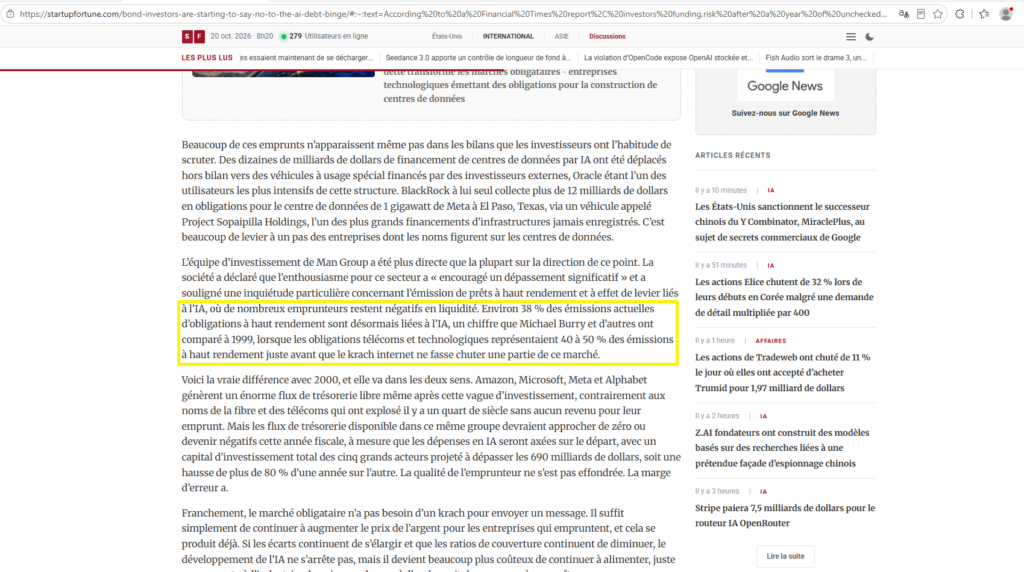Image resolution: width=1024 pixels, height=572 pixels.
Task: Click the 'Lire la suite' button
Action: [785, 556]
